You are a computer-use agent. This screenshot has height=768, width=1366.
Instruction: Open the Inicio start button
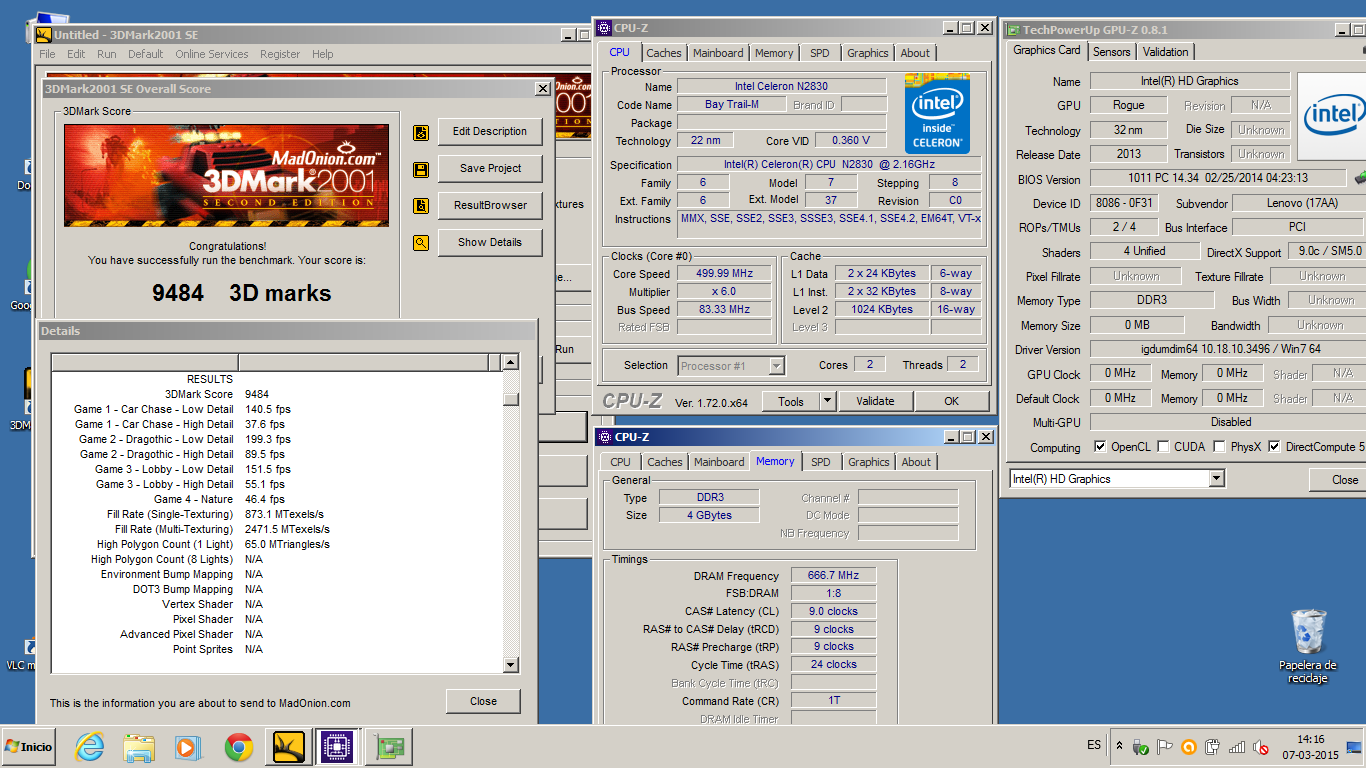[x=28, y=747]
